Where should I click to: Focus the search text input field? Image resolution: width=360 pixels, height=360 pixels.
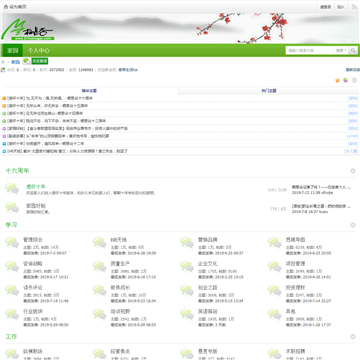pyautogui.click(x=310, y=50)
